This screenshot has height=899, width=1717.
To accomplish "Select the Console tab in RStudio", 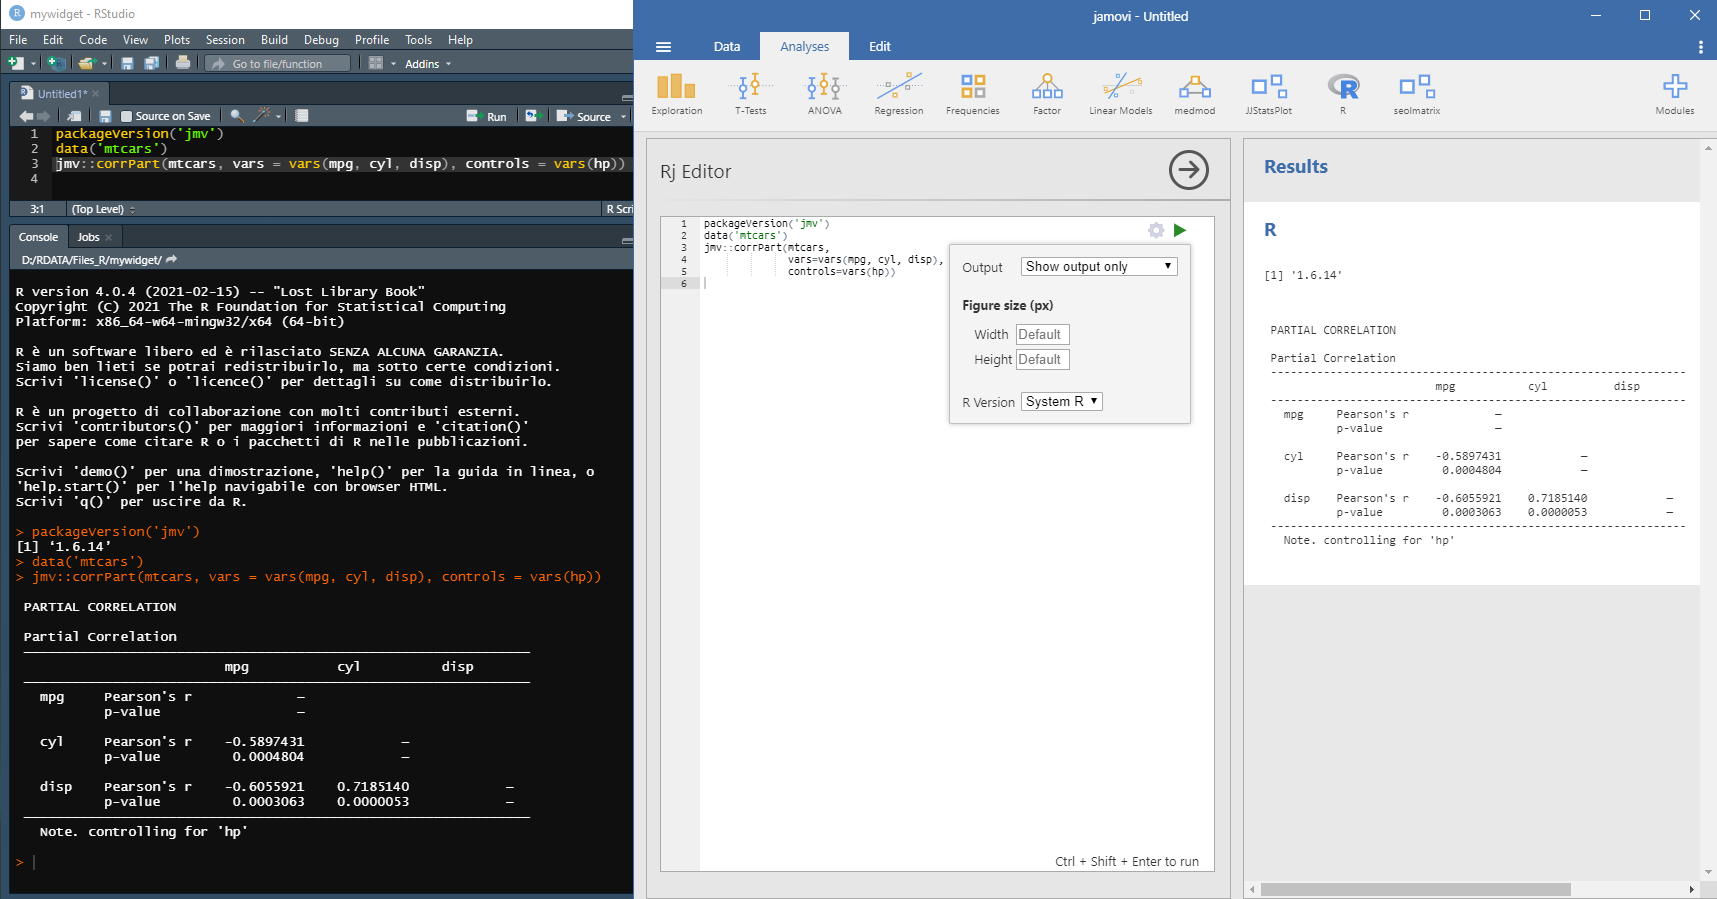I will [38, 237].
